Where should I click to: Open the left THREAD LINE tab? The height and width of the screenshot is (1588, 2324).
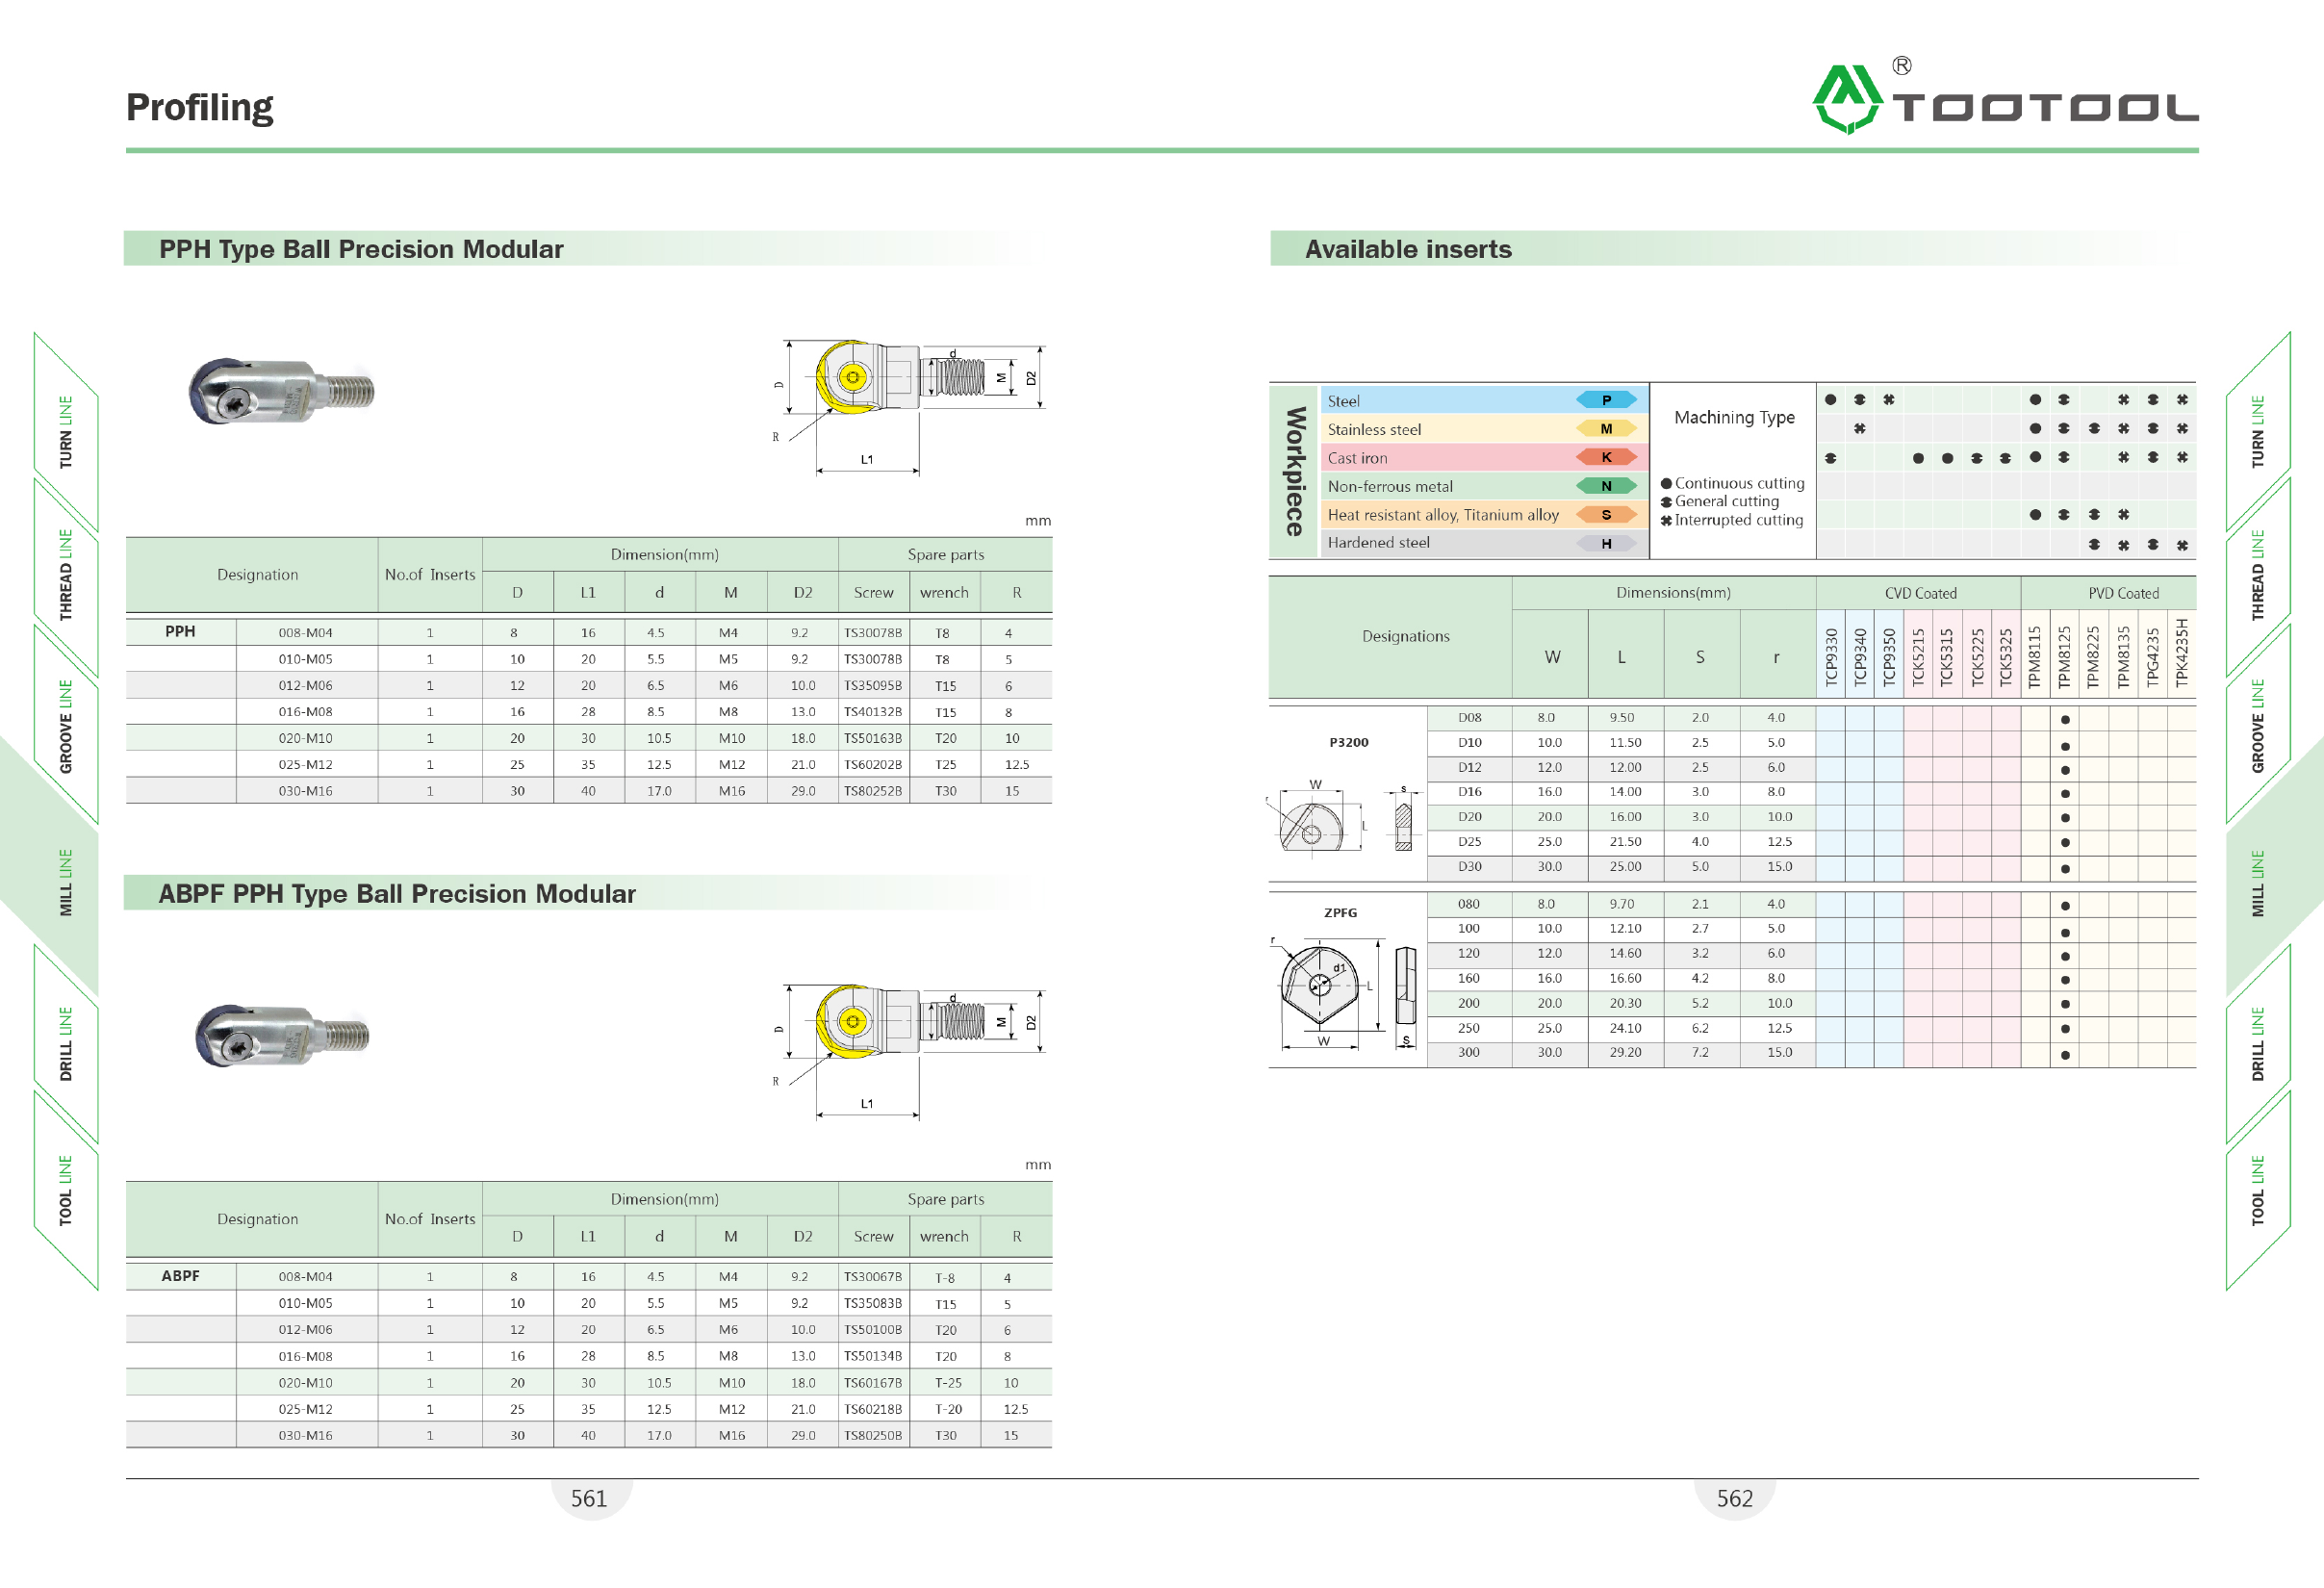coord(66,575)
